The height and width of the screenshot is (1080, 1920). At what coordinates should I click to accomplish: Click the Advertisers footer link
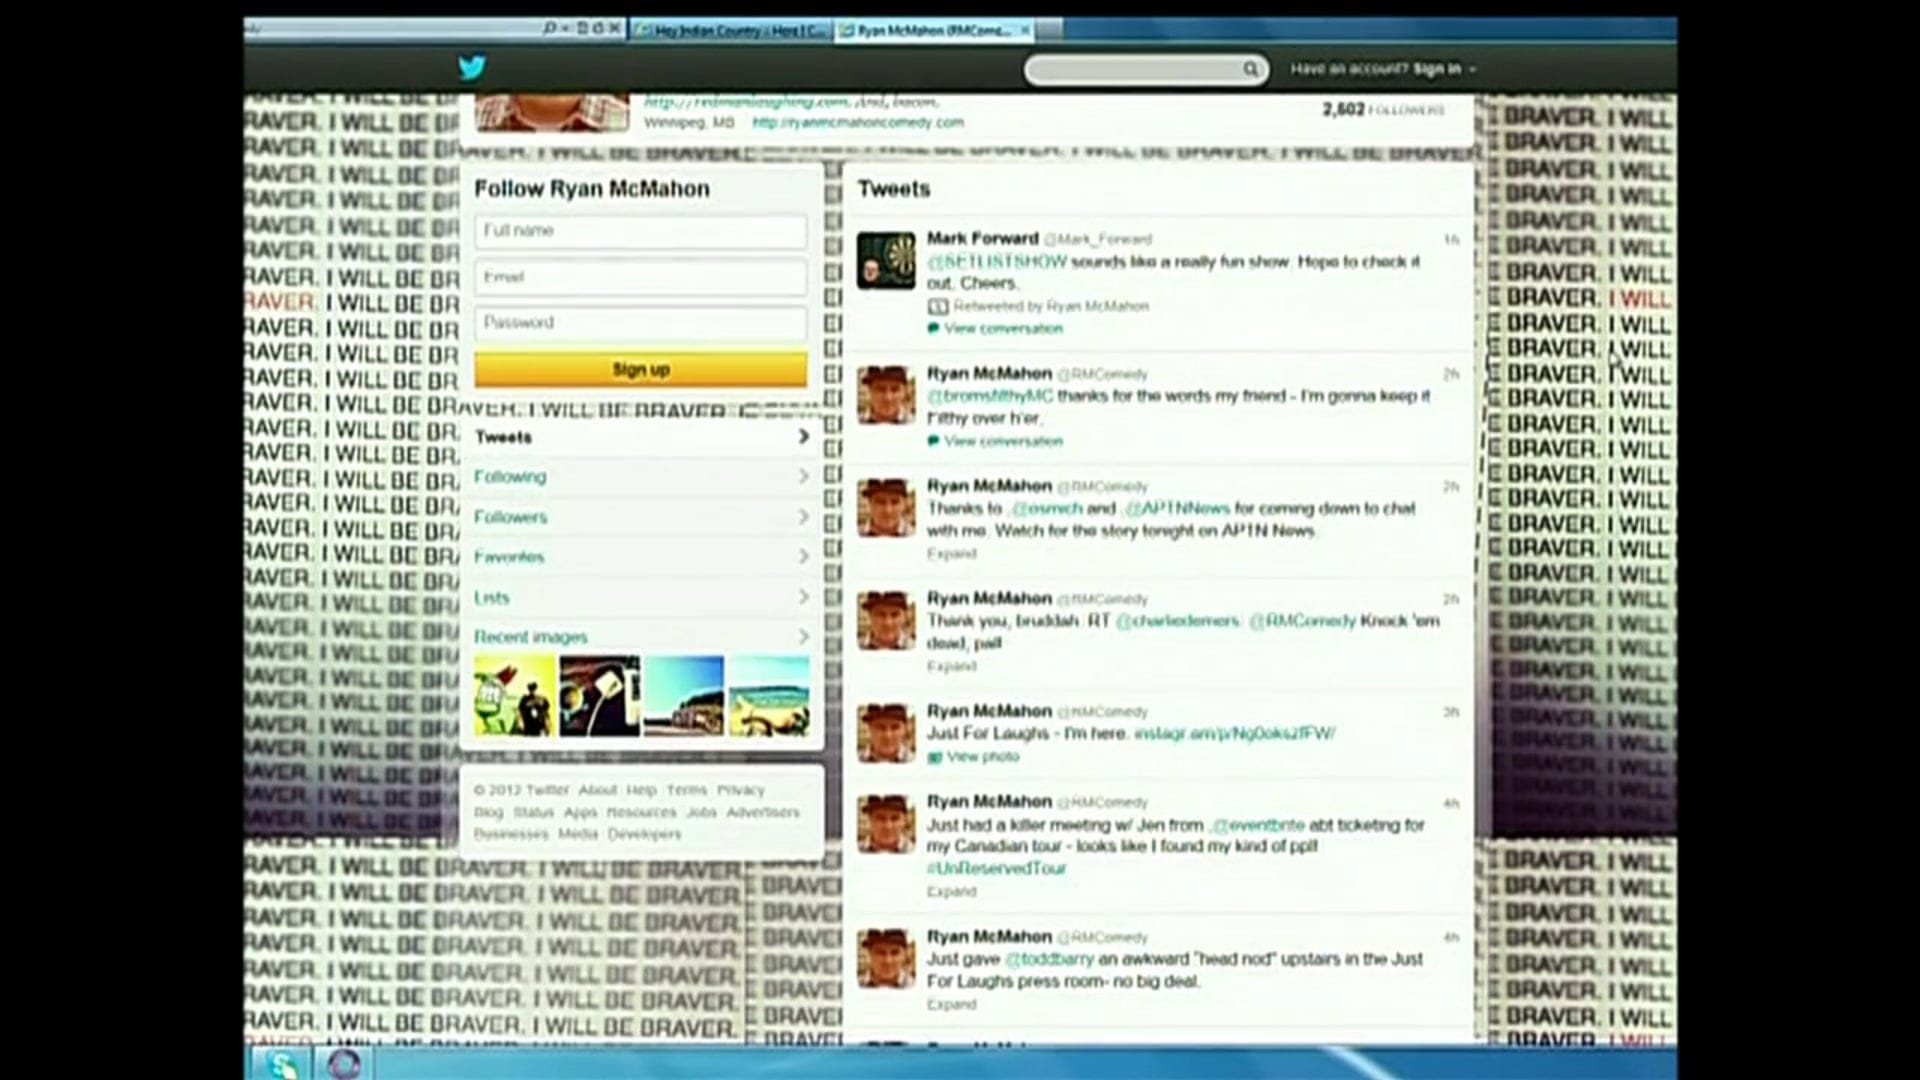pos(763,812)
